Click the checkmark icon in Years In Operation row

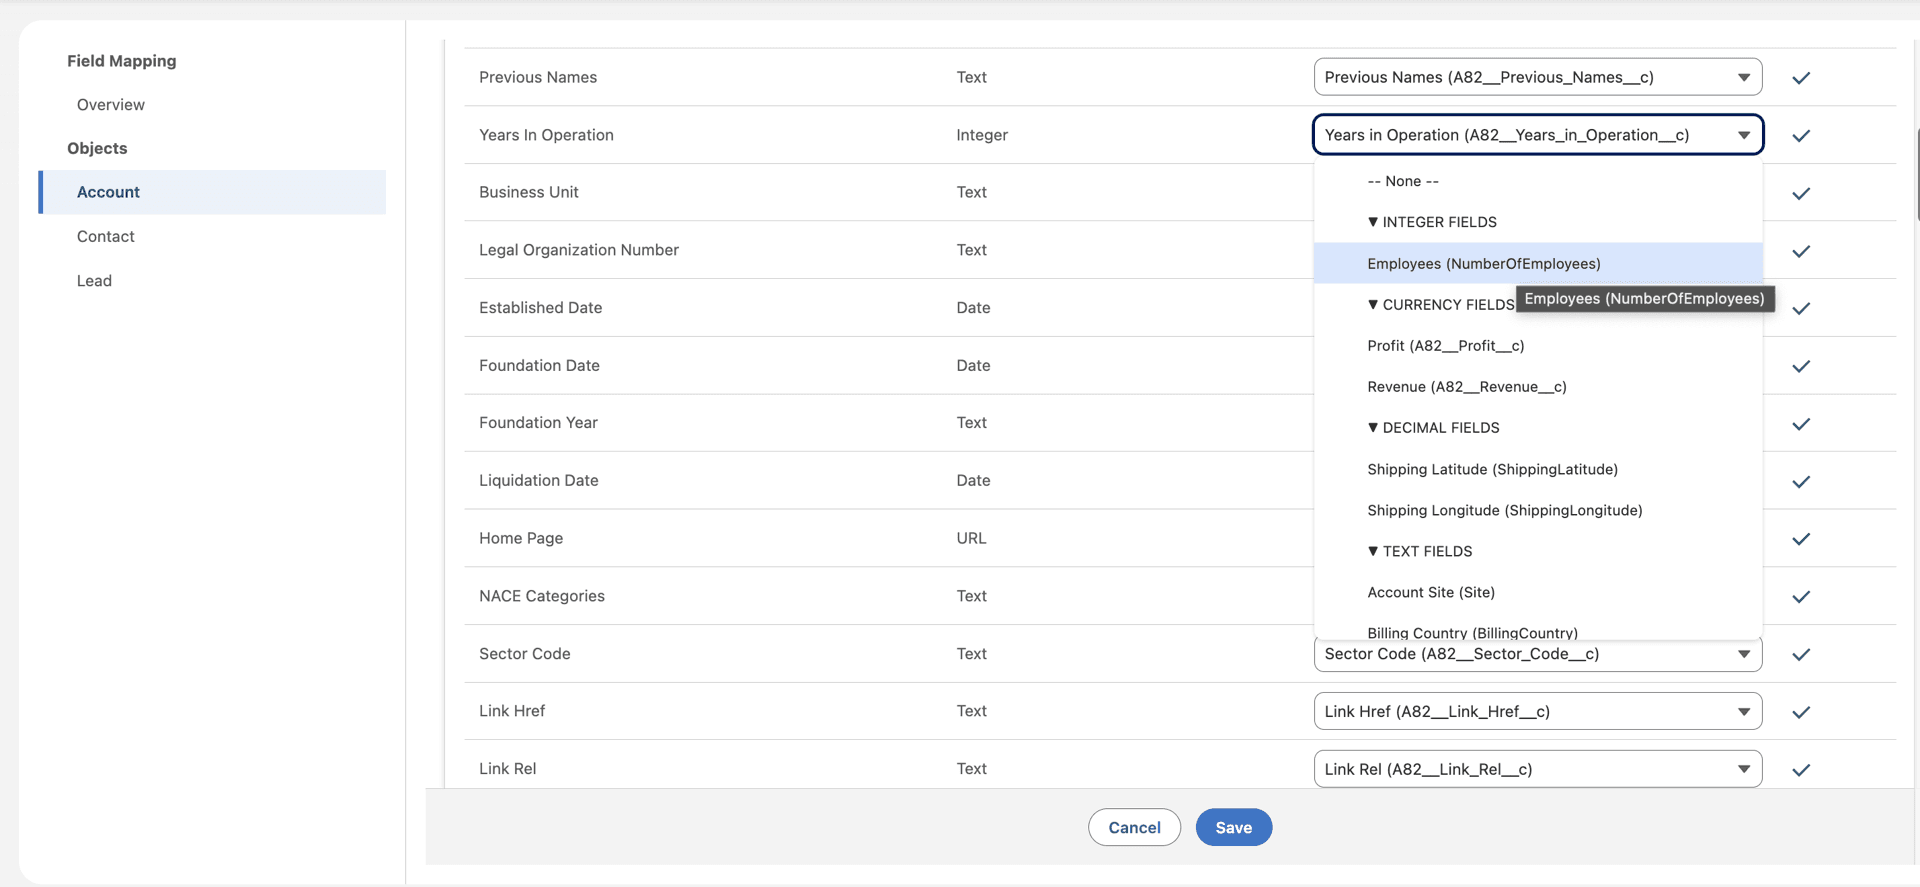(1801, 136)
